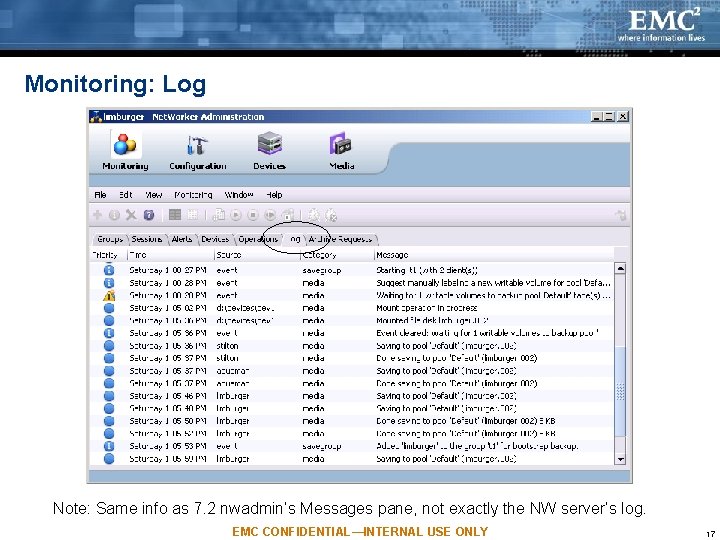Minimize the NetWorker Administration window

(x=596, y=117)
